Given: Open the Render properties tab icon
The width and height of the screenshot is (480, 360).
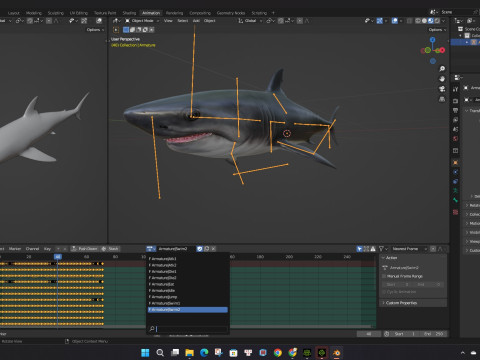Looking at the screenshot, I should coord(455,101).
